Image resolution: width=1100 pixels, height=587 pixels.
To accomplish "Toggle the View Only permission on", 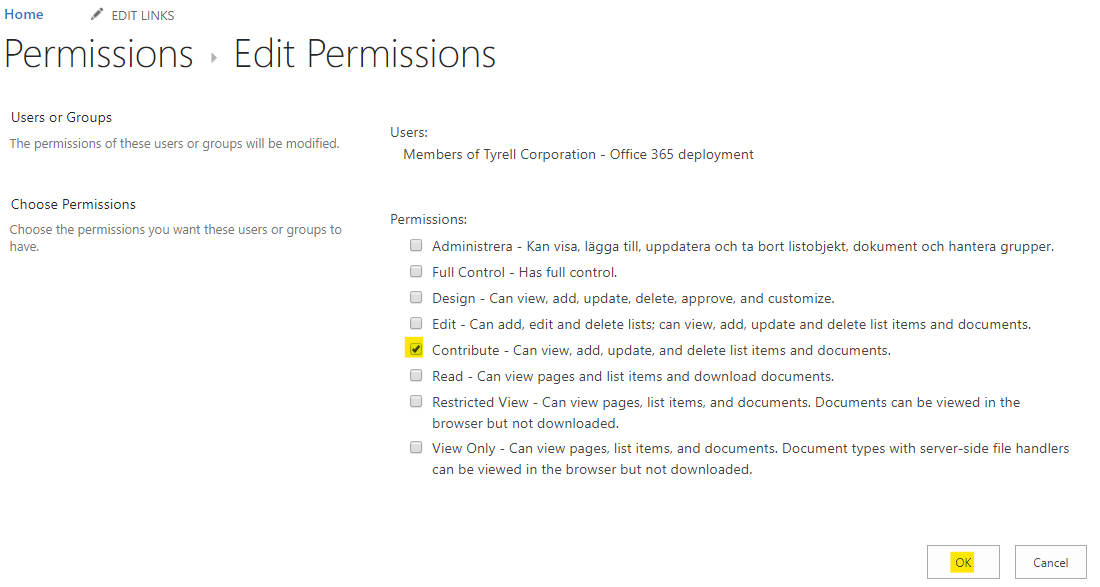I will pyautogui.click(x=415, y=447).
